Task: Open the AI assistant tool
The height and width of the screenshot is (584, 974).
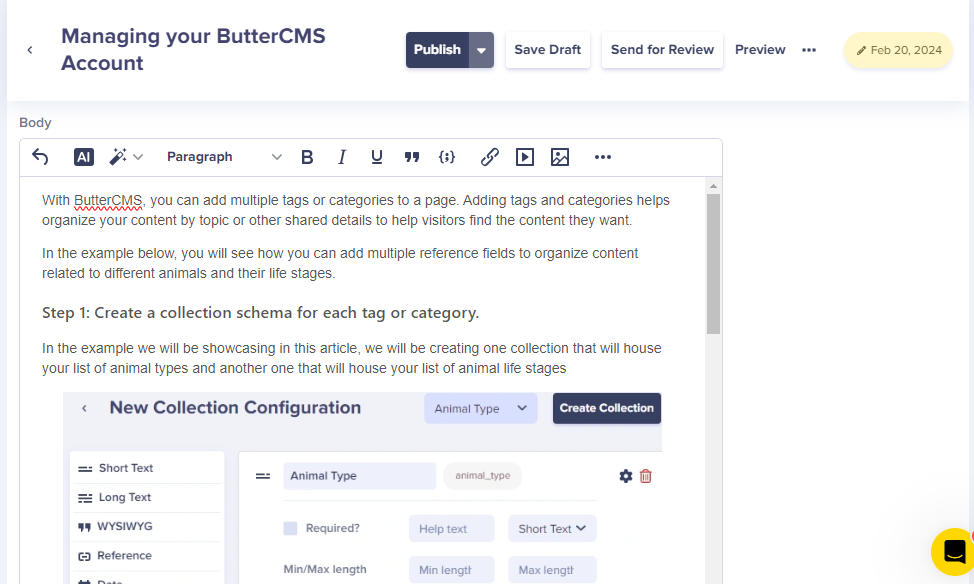Action: coord(84,157)
